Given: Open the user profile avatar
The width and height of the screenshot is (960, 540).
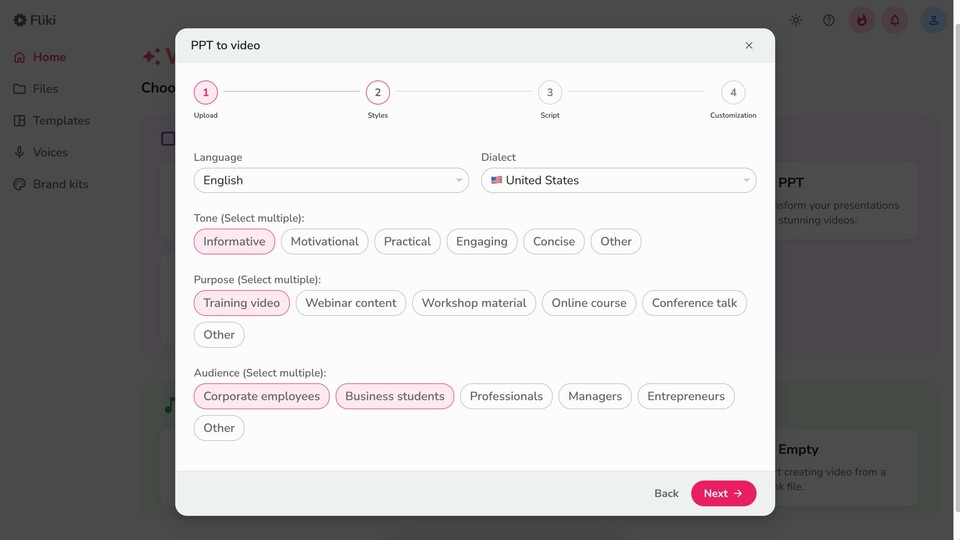Looking at the screenshot, I should coord(933,20).
